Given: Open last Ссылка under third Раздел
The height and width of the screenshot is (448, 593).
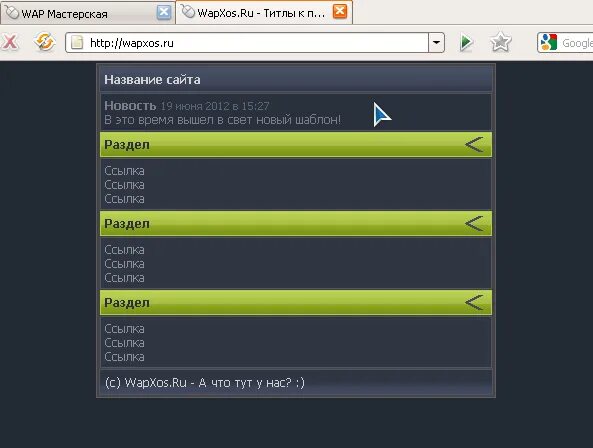Looking at the screenshot, I should point(124,357).
